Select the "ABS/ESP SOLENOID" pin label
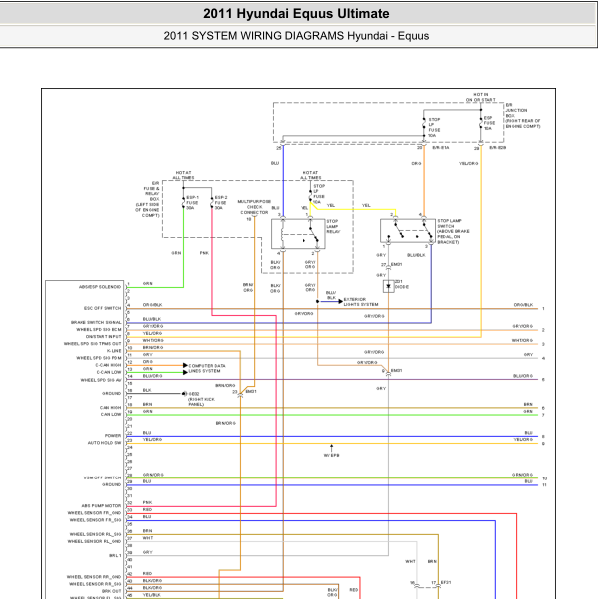Viewport: 598px width, 599px height. tap(100, 287)
